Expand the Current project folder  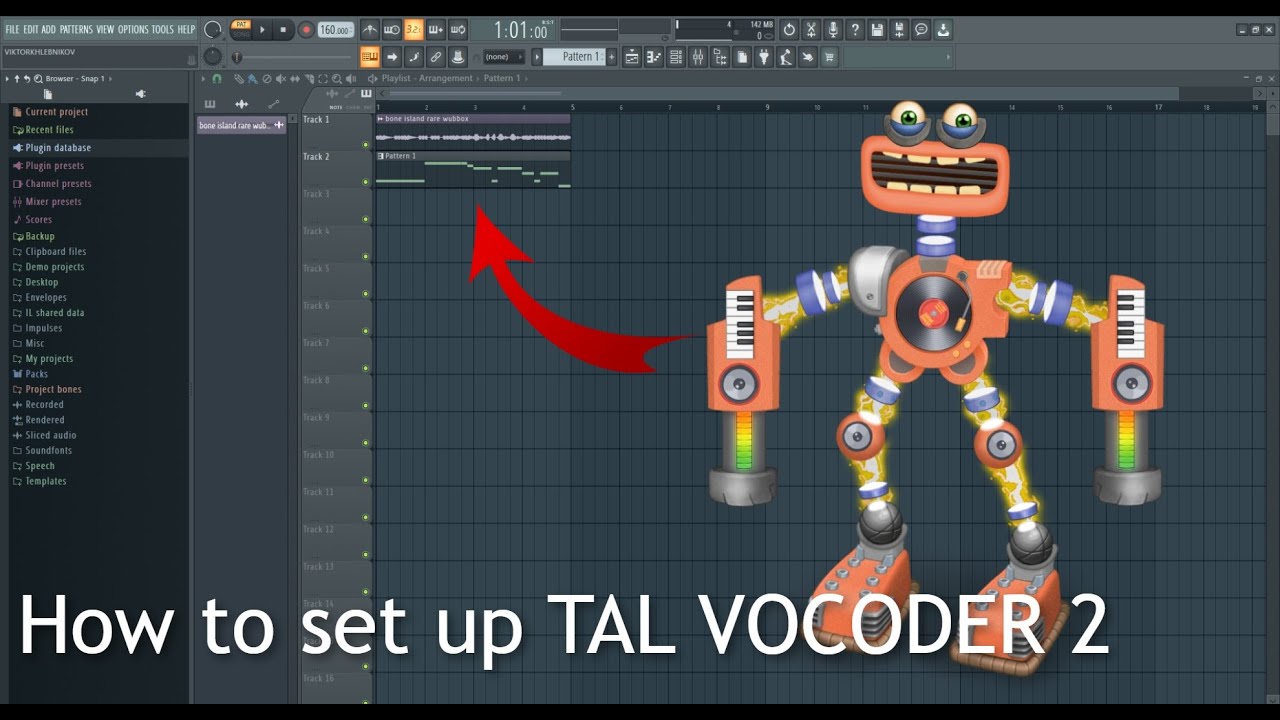[50, 112]
